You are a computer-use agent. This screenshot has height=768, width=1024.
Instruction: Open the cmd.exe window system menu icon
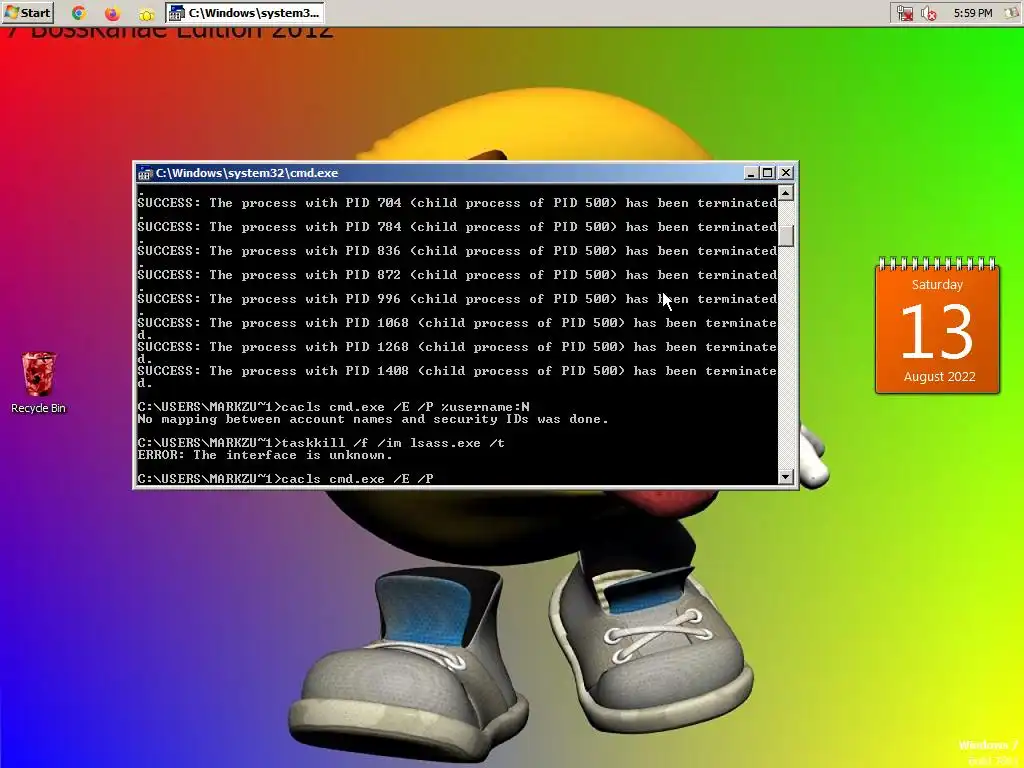pyautogui.click(x=145, y=173)
